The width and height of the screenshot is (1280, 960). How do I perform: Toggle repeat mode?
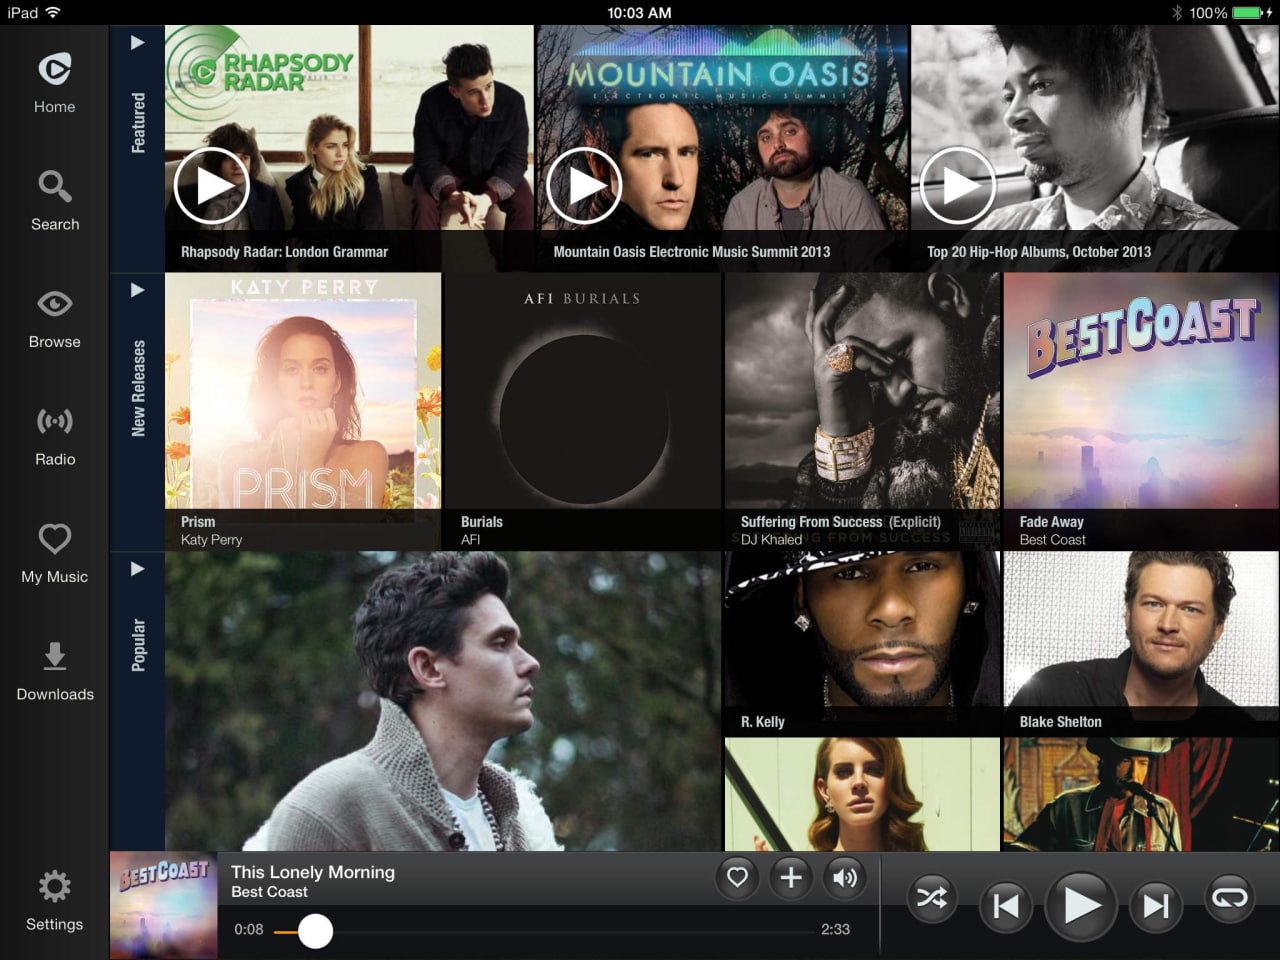[1229, 898]
